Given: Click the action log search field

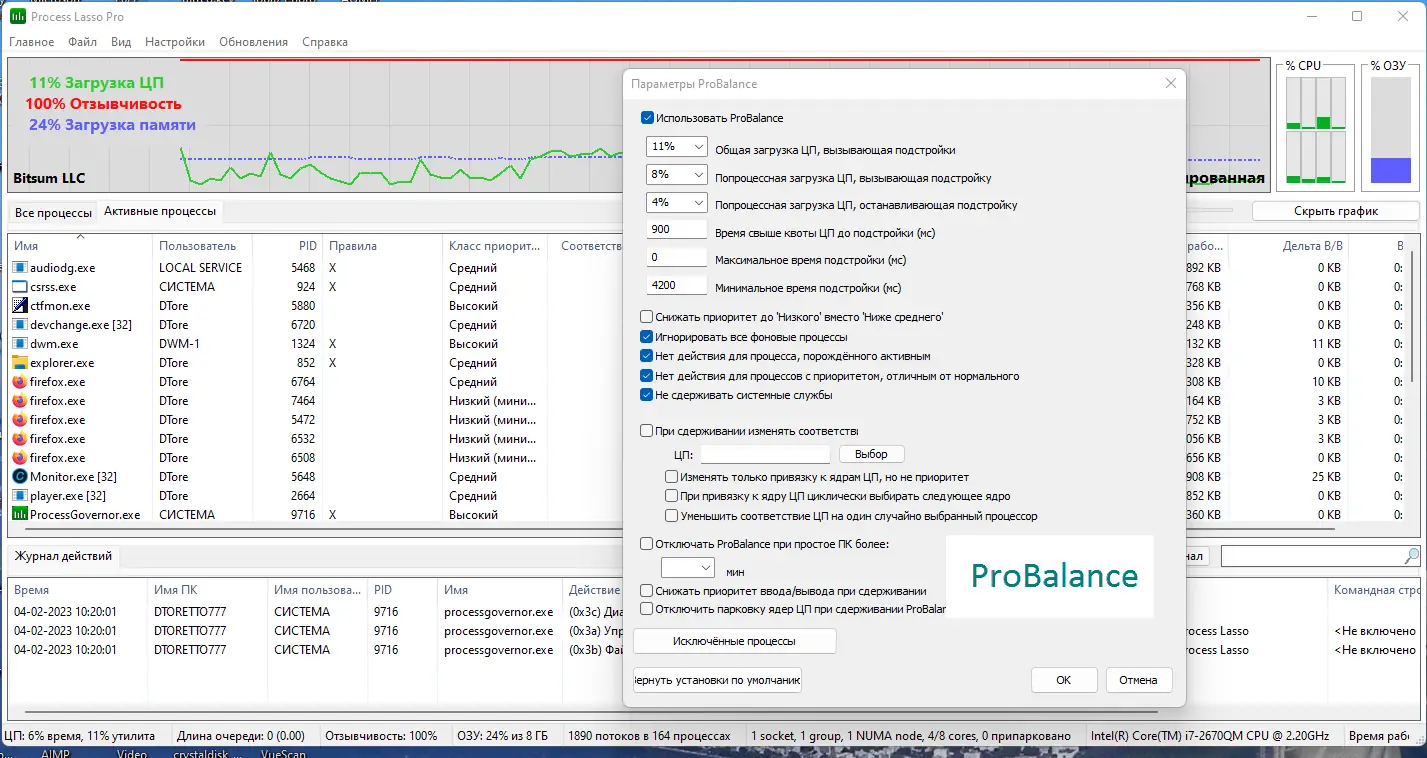Looking at the screenshot, I should pyautogui.click(x=1311, y=556).
